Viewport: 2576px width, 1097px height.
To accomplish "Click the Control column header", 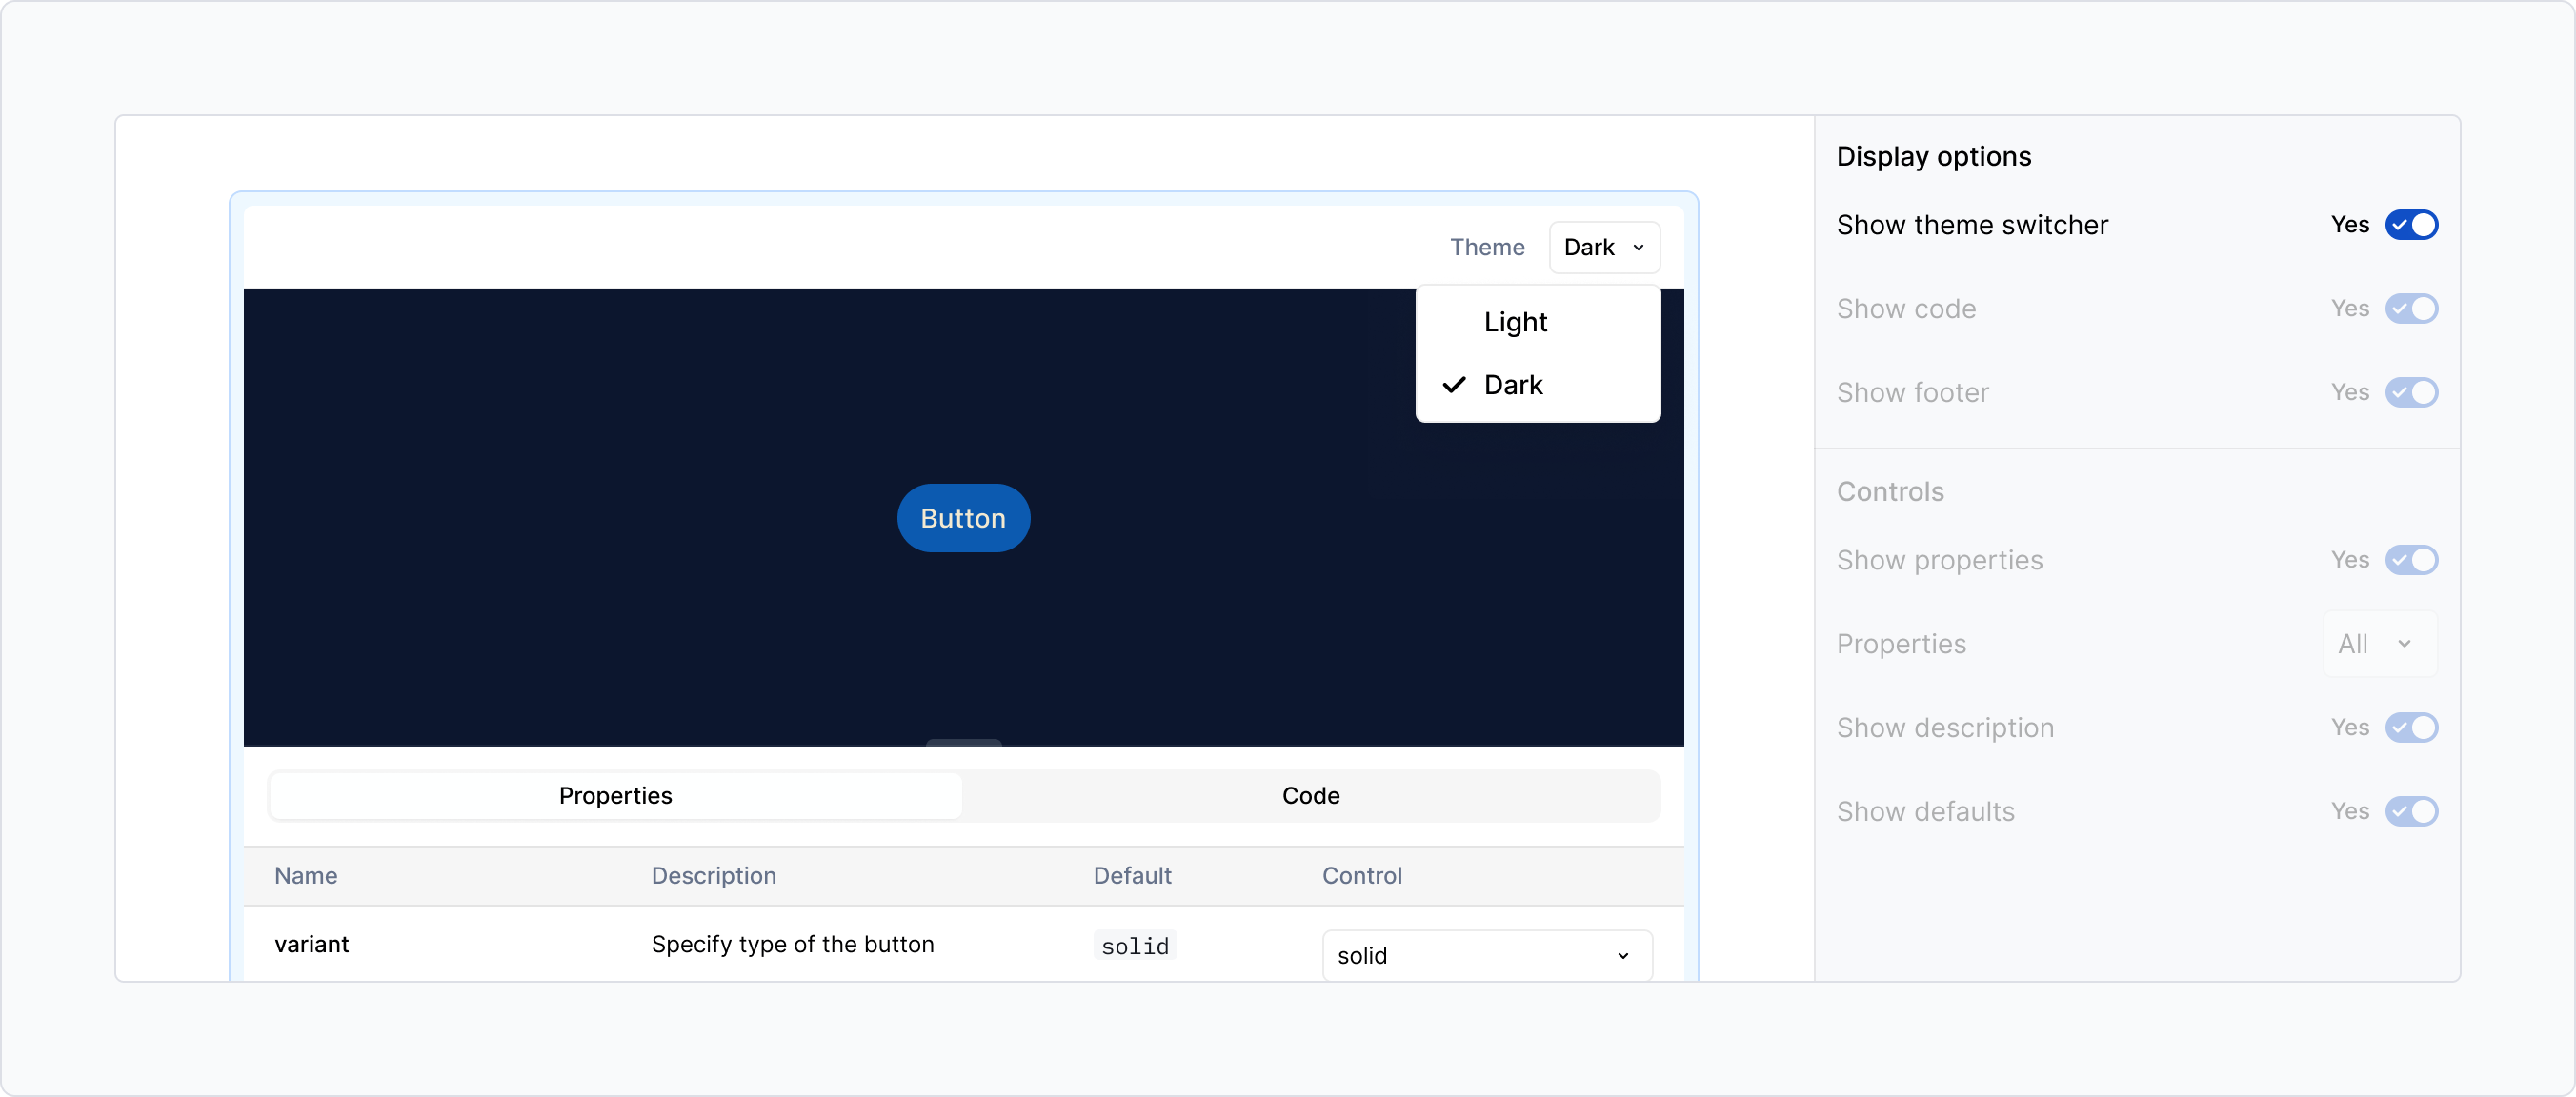I will [x=1362, y=876].
